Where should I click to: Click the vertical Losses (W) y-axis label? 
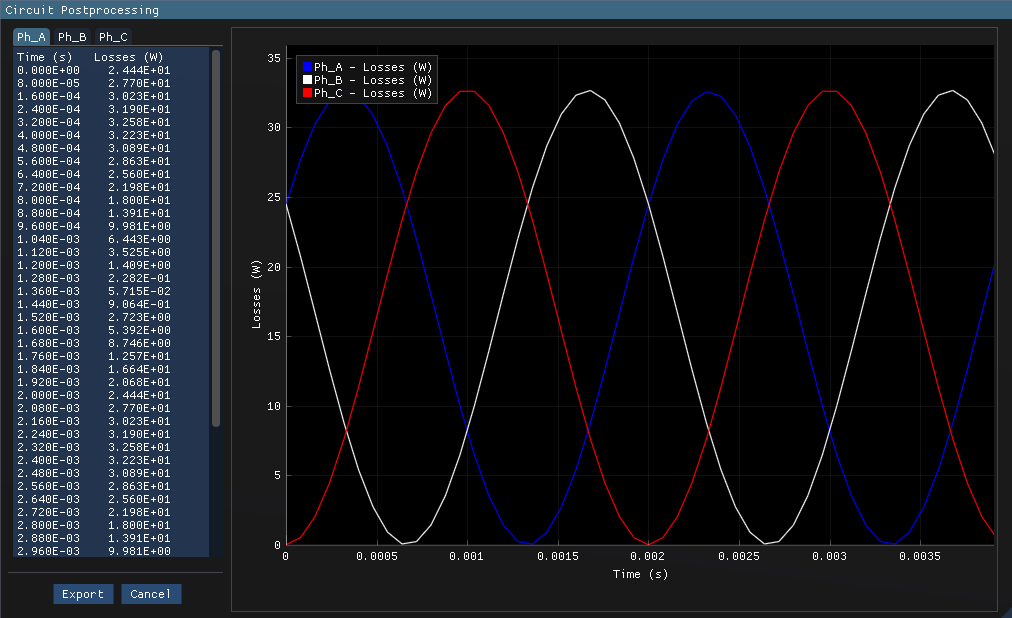[256, 295]
